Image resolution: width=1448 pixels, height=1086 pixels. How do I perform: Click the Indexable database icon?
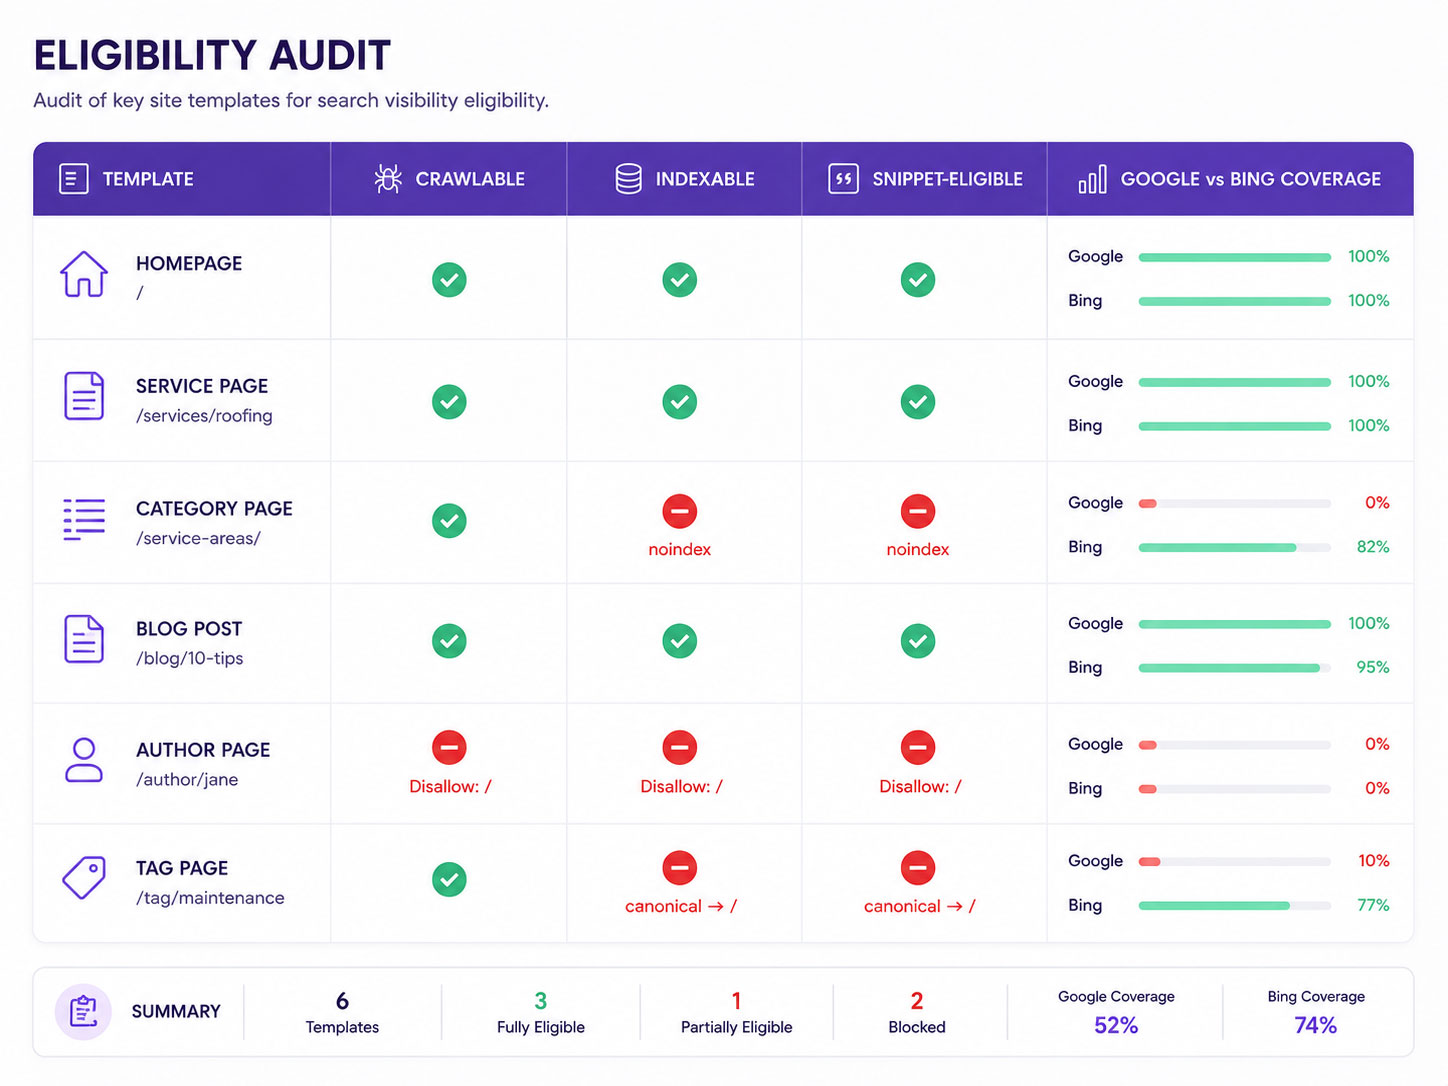click(x=629, y=179)
